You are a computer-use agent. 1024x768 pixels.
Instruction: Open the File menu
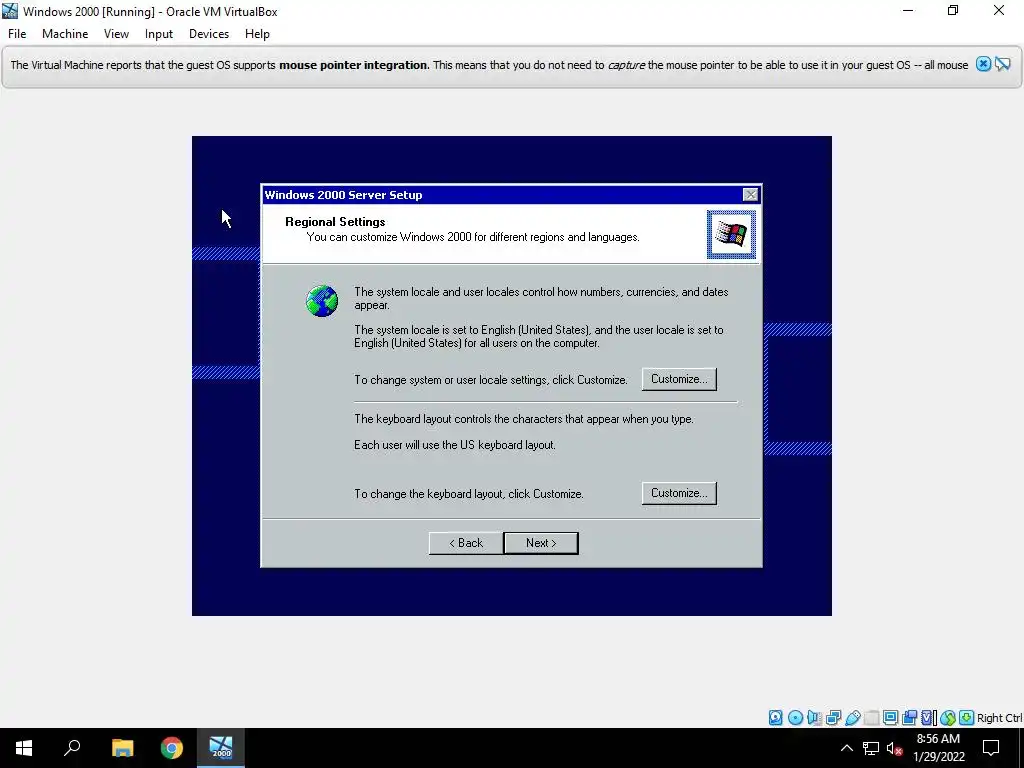[x=17, y=34]
